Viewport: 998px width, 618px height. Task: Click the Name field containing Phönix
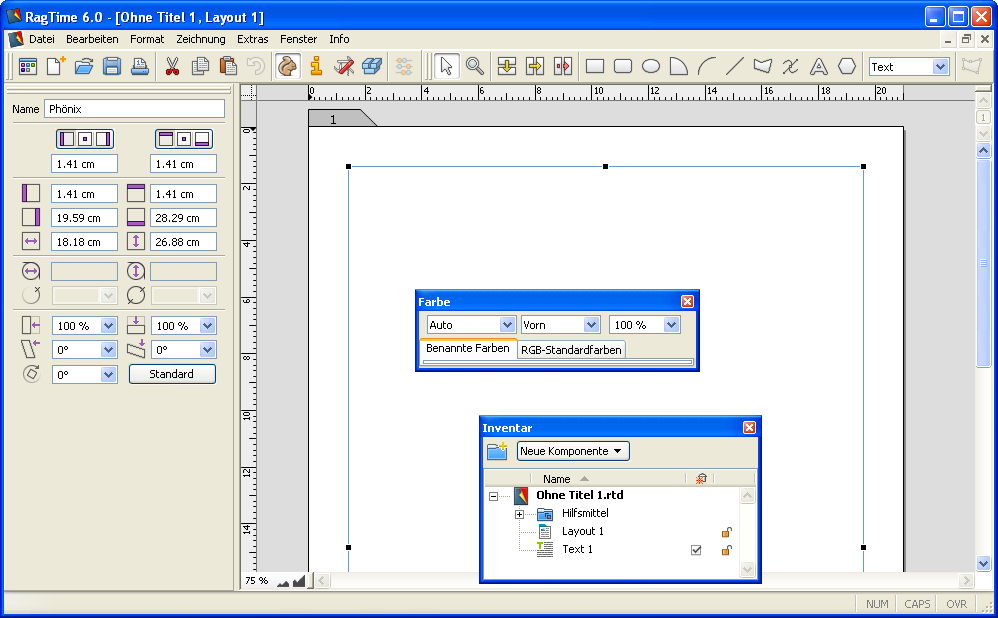tap(134, 109)
